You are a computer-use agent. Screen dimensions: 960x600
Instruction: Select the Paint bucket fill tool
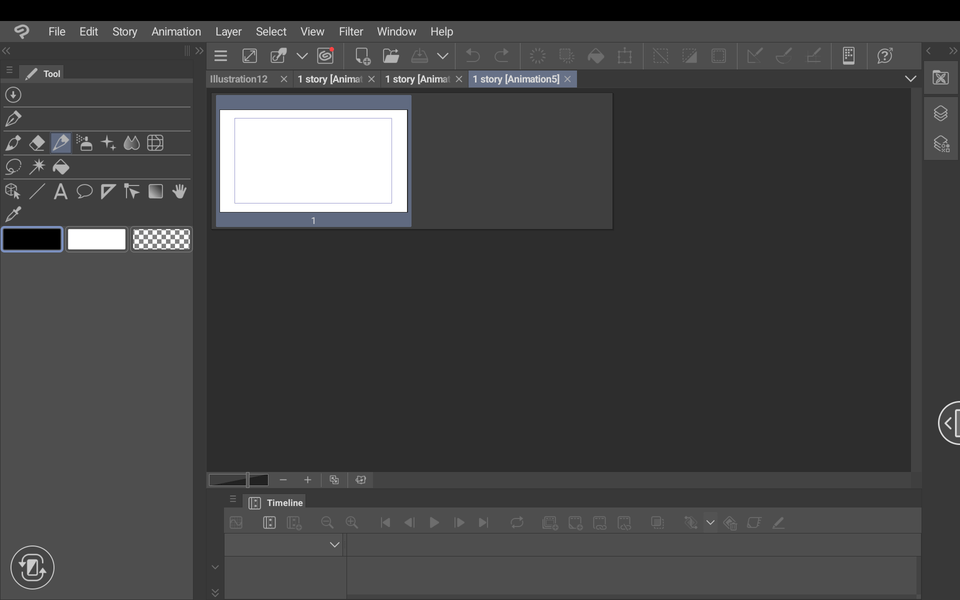pyautogui.click(x=61, y=166)
